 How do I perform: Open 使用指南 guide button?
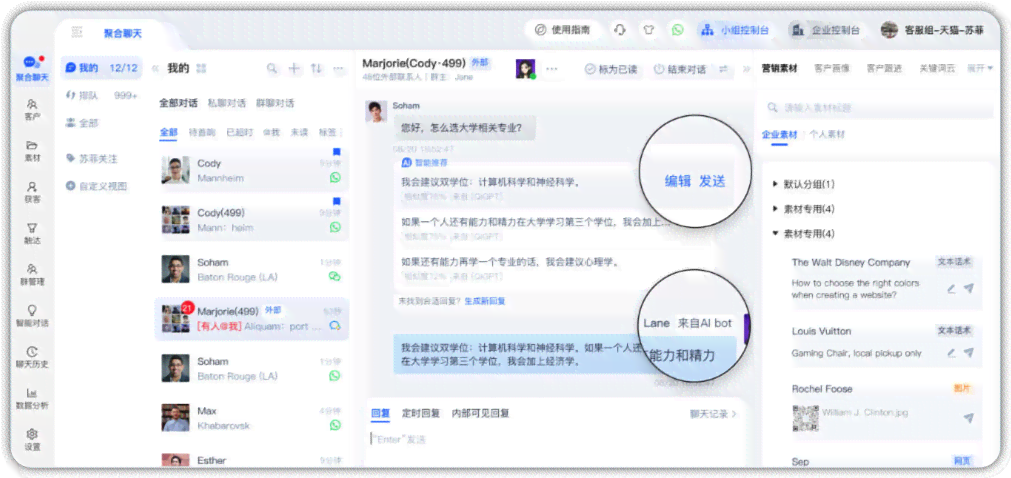tap(563, 30)
